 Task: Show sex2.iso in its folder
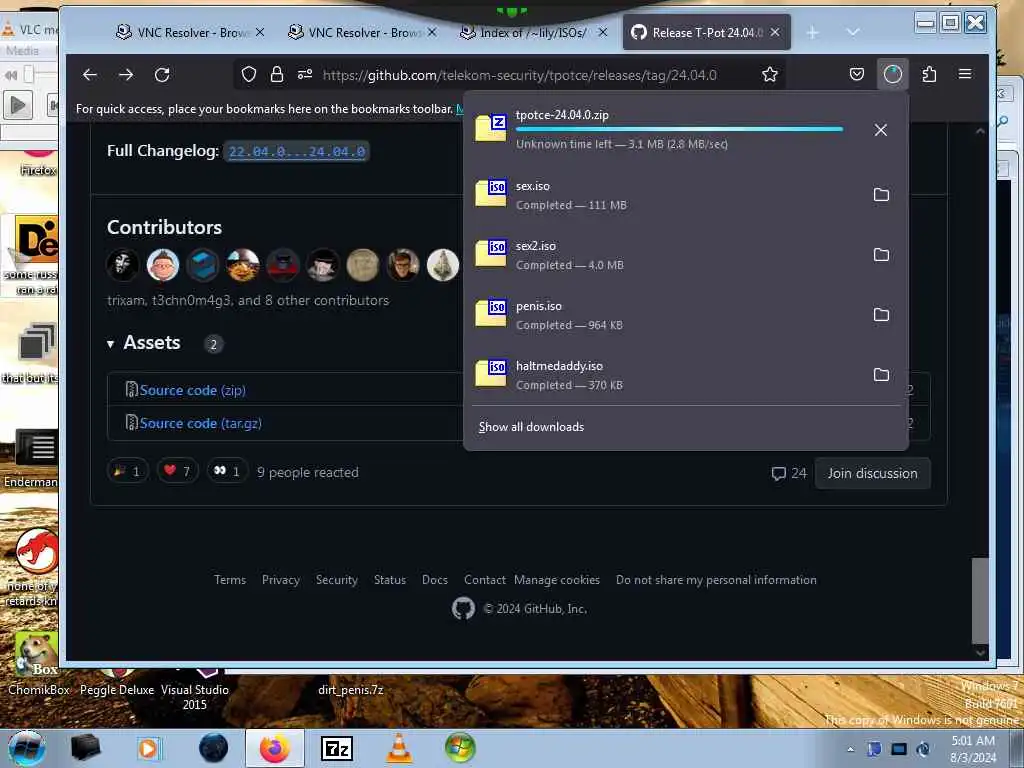coord(881,255)
